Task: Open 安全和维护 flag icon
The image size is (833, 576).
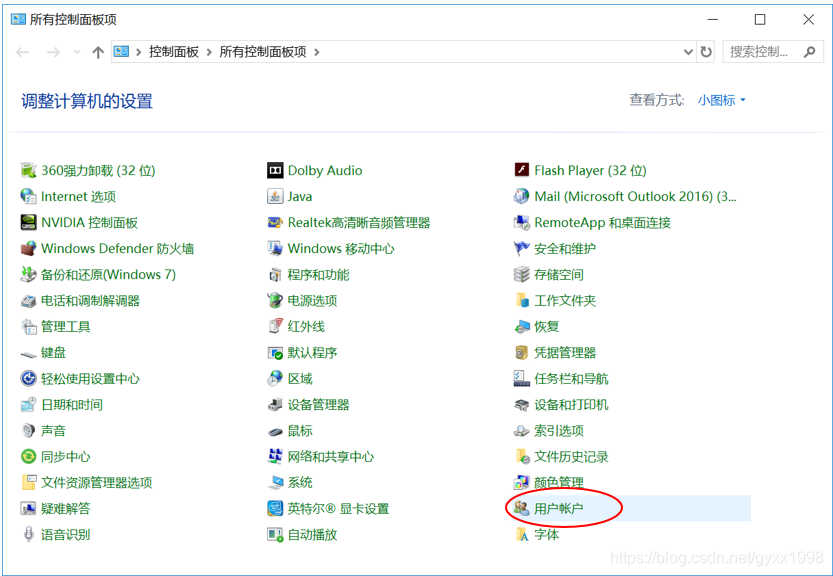Action: pos(522,249)
